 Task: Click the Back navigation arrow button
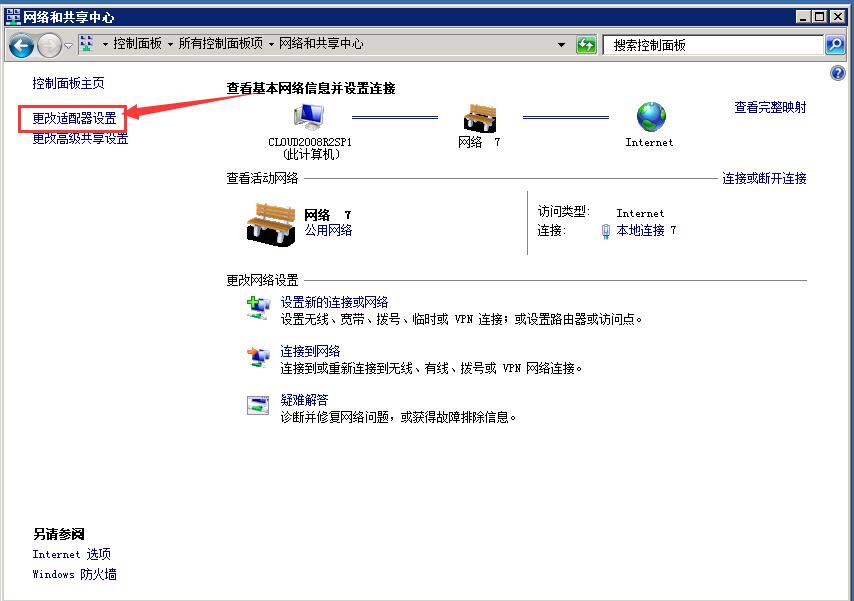point(22,45)
